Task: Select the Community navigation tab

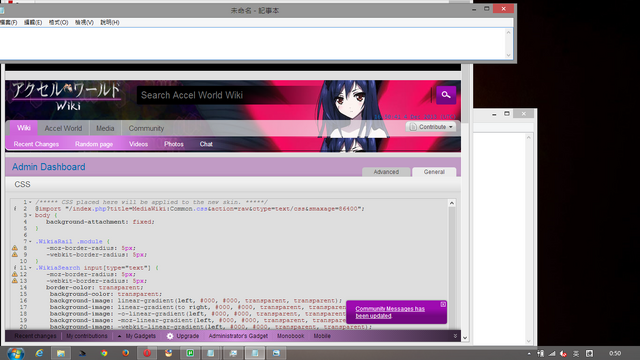Action: [x=146, y=128]
